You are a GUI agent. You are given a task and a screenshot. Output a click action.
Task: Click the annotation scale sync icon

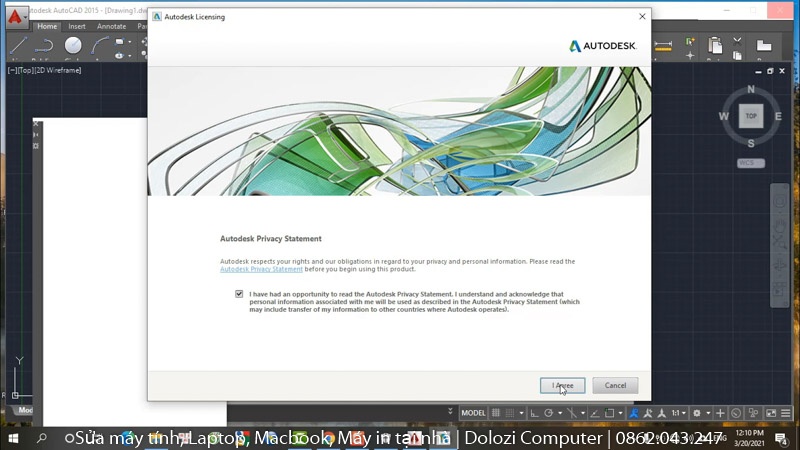click(662, 413)
